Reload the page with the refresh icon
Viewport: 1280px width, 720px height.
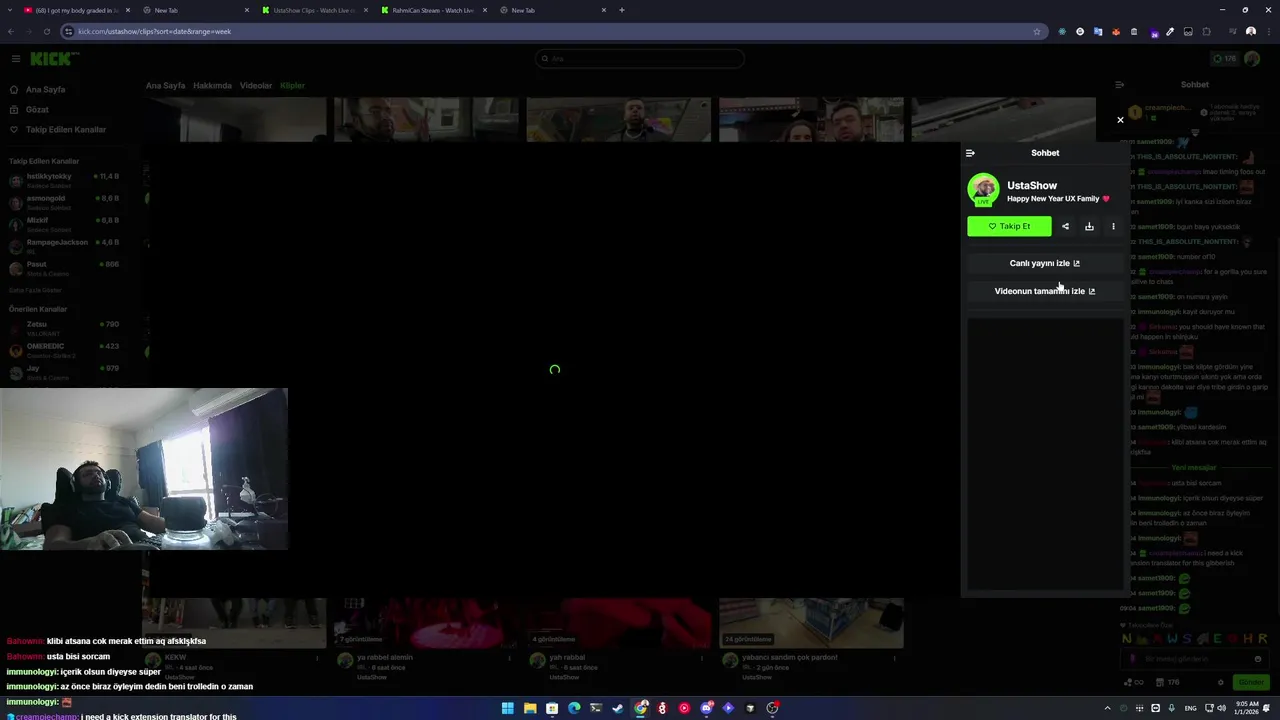point(46,31)
